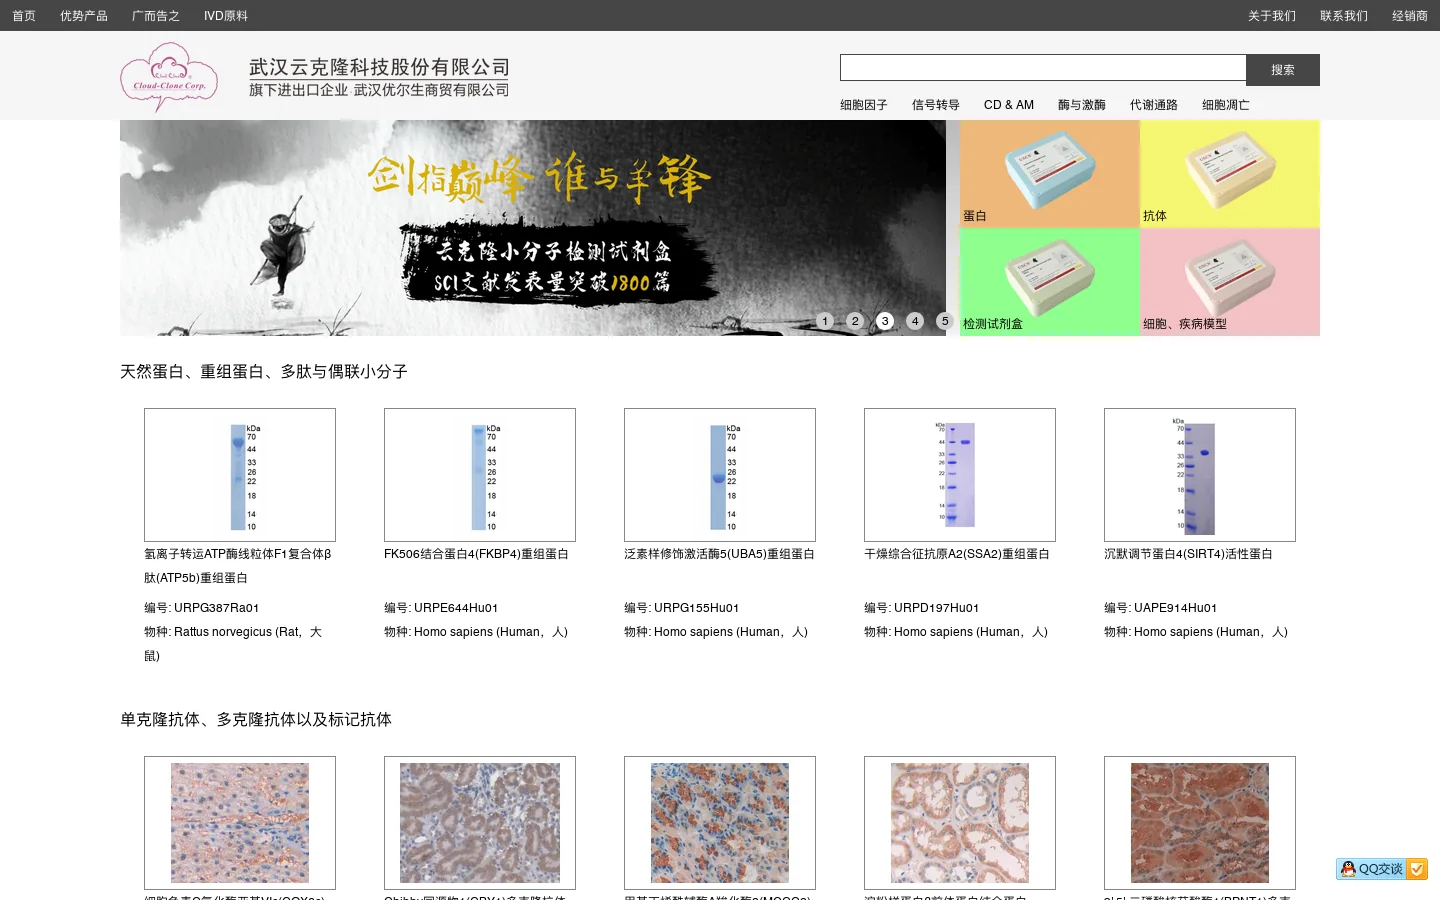Open the first antibody tissue stain thumbnail
This screenshot has width=1440, height=900.
coord(240,823)
